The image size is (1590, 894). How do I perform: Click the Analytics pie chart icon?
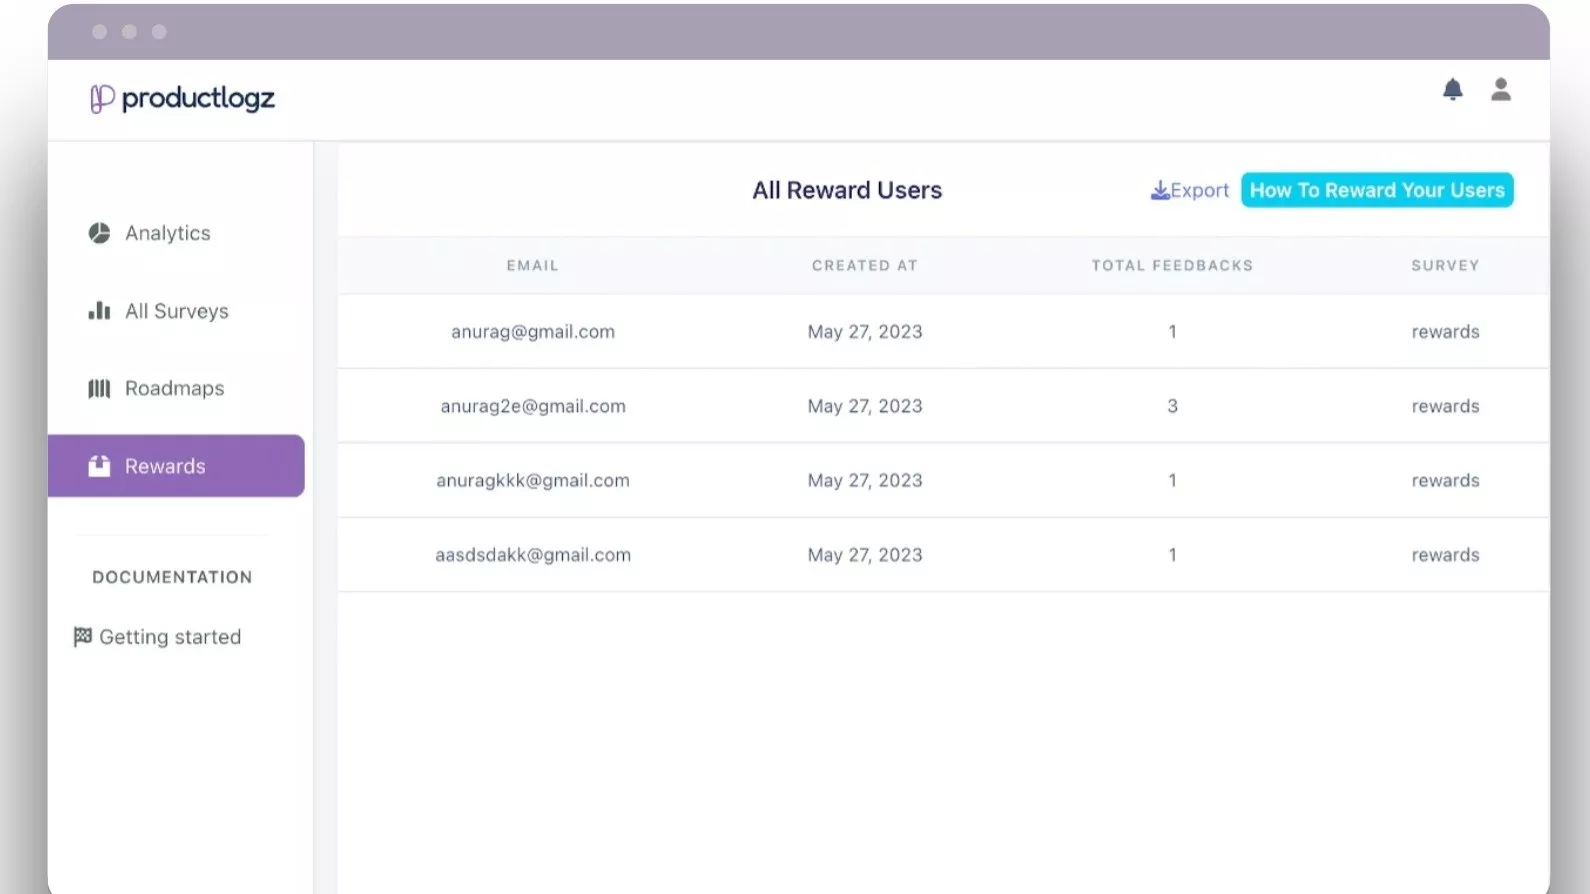[x=99, y=233]
